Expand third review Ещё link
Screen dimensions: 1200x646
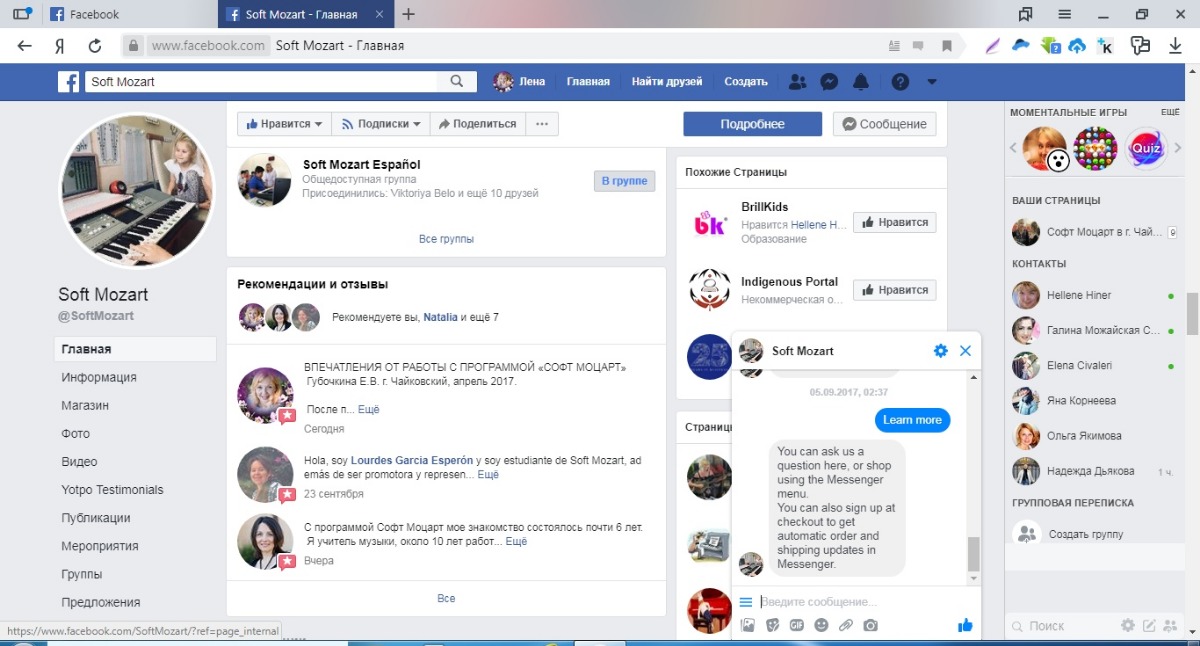(x=516, y=541)
